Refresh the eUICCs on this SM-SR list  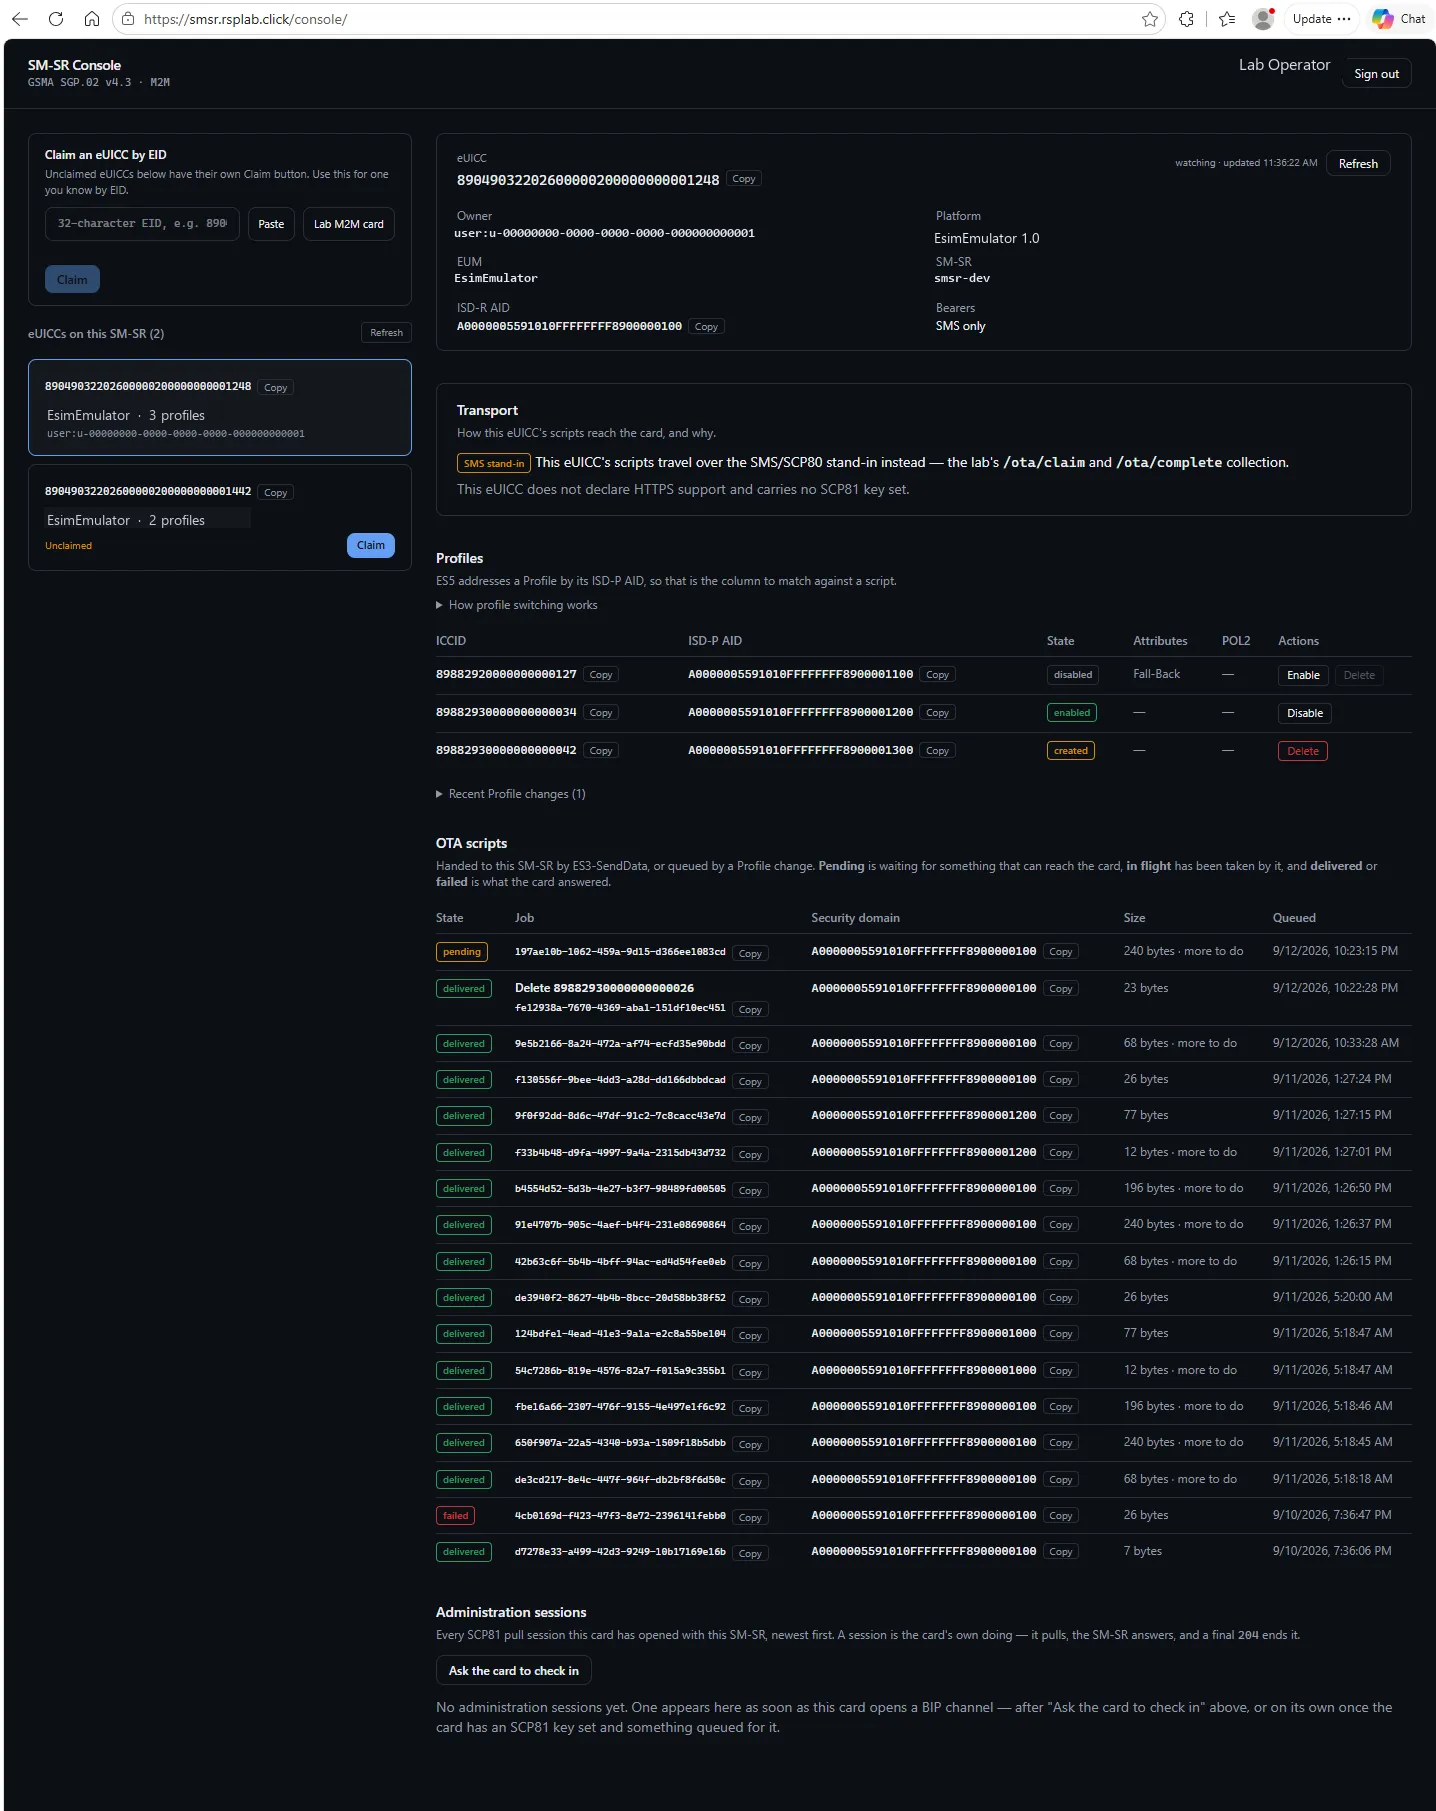pyautogui.click(x=386, y=333)
